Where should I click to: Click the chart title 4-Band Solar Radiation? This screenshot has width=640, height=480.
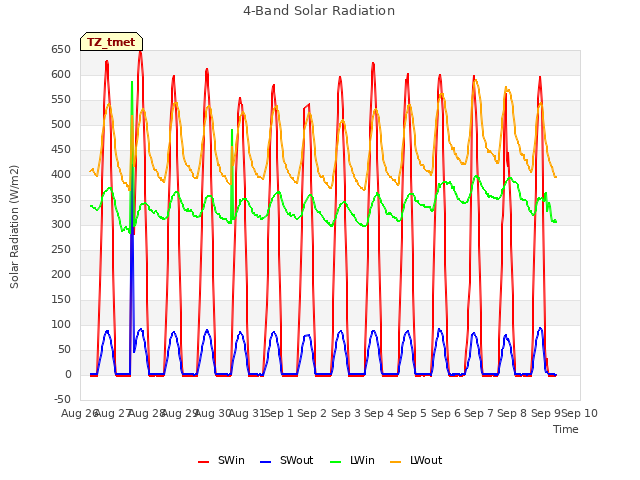pyautogui.click(x=319, y=11)
